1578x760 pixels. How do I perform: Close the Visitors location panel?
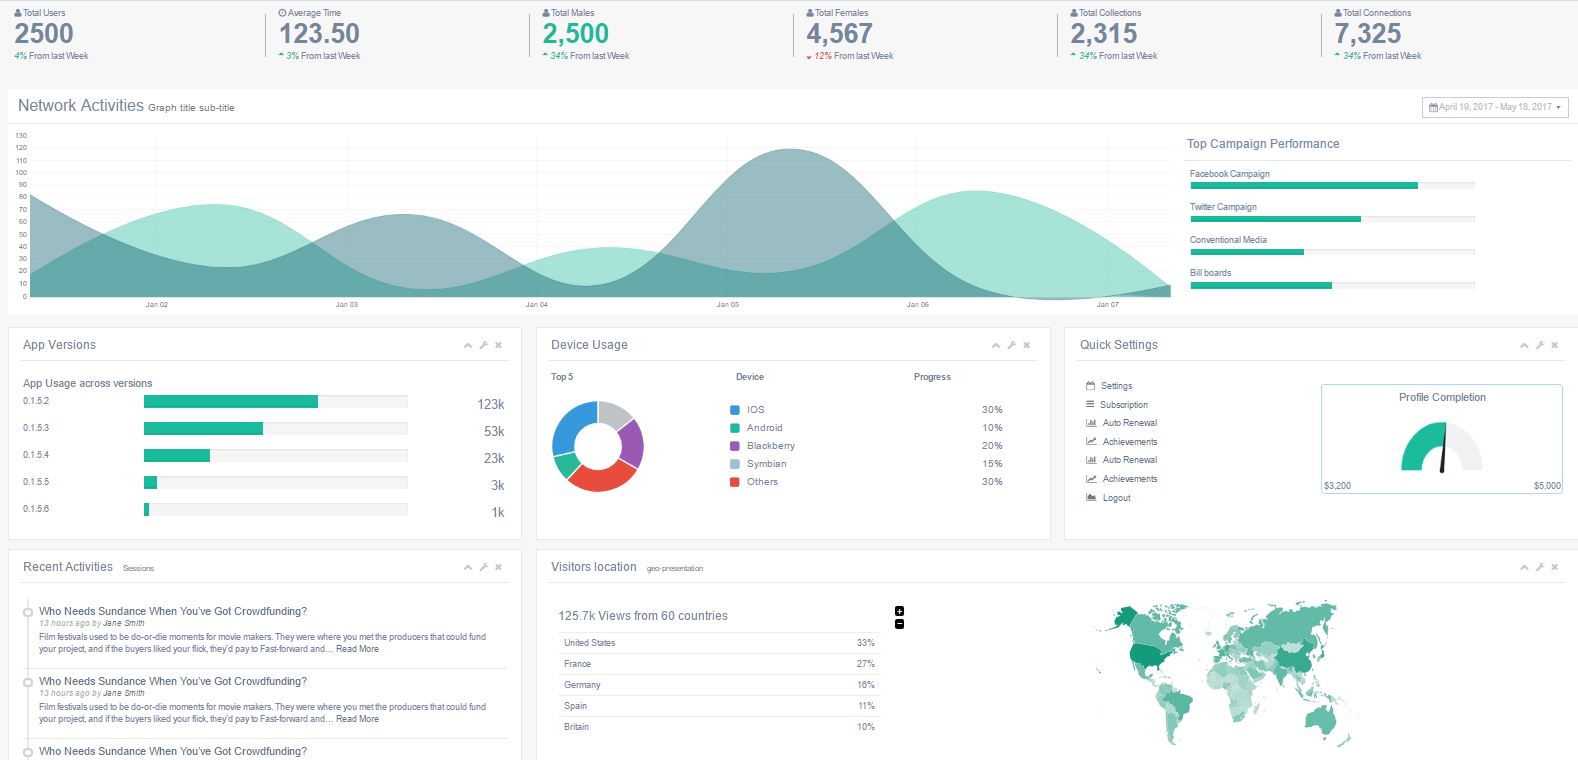(1554, 567)
